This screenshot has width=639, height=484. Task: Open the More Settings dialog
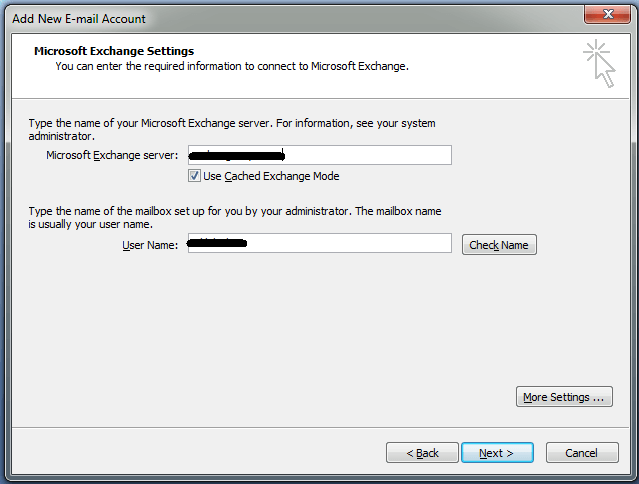(564, 397)
